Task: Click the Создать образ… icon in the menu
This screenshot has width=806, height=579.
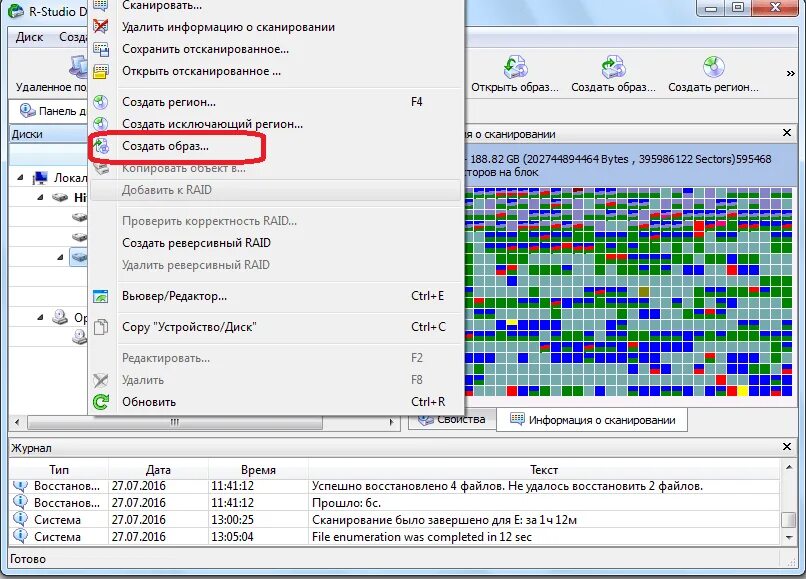Action: click(101, 147)
